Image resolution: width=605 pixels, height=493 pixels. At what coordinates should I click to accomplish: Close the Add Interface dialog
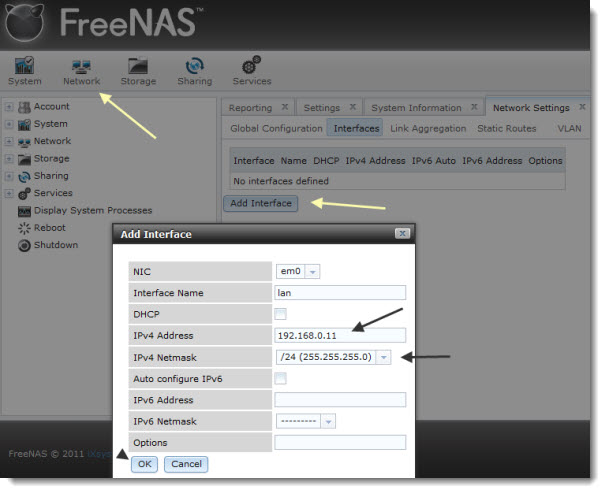402,233
